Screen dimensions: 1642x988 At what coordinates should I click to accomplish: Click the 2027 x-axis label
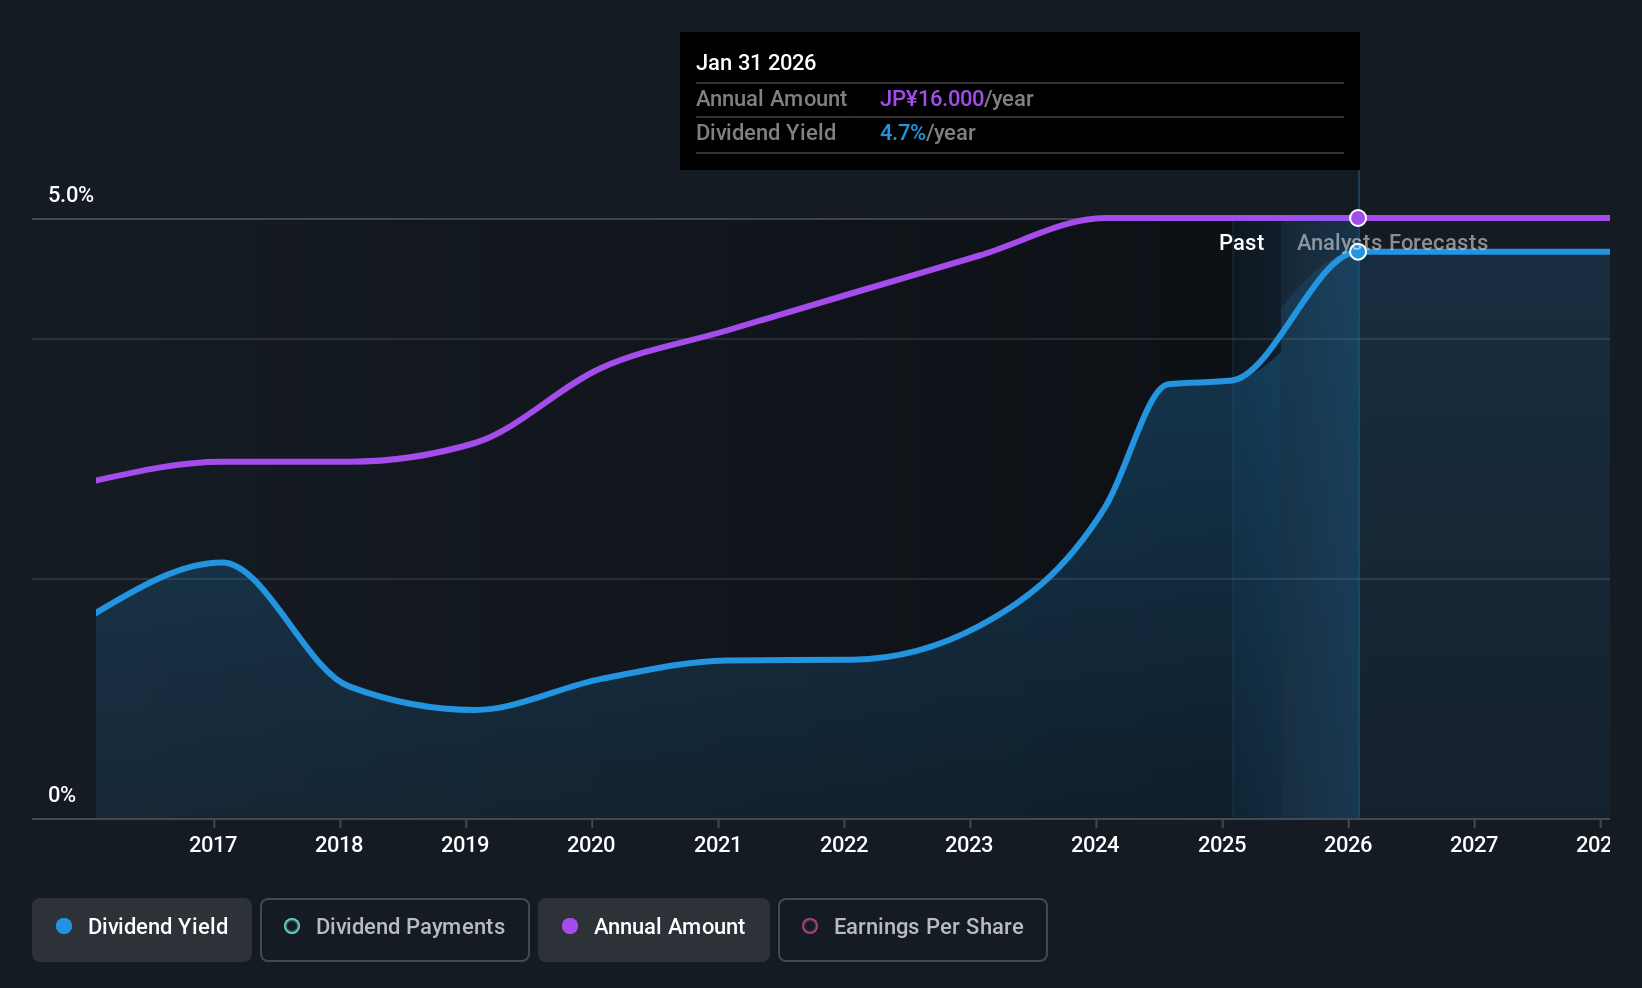pyautogui.click(x=1474, y=845)
